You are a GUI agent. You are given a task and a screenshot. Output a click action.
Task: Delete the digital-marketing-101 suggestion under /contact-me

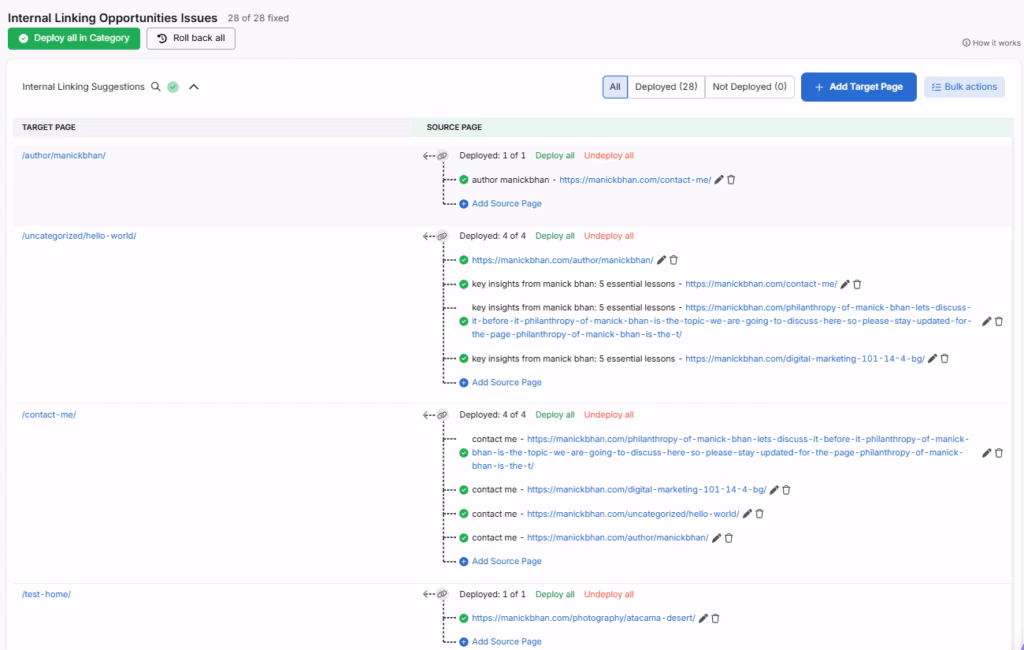(786, 490)
